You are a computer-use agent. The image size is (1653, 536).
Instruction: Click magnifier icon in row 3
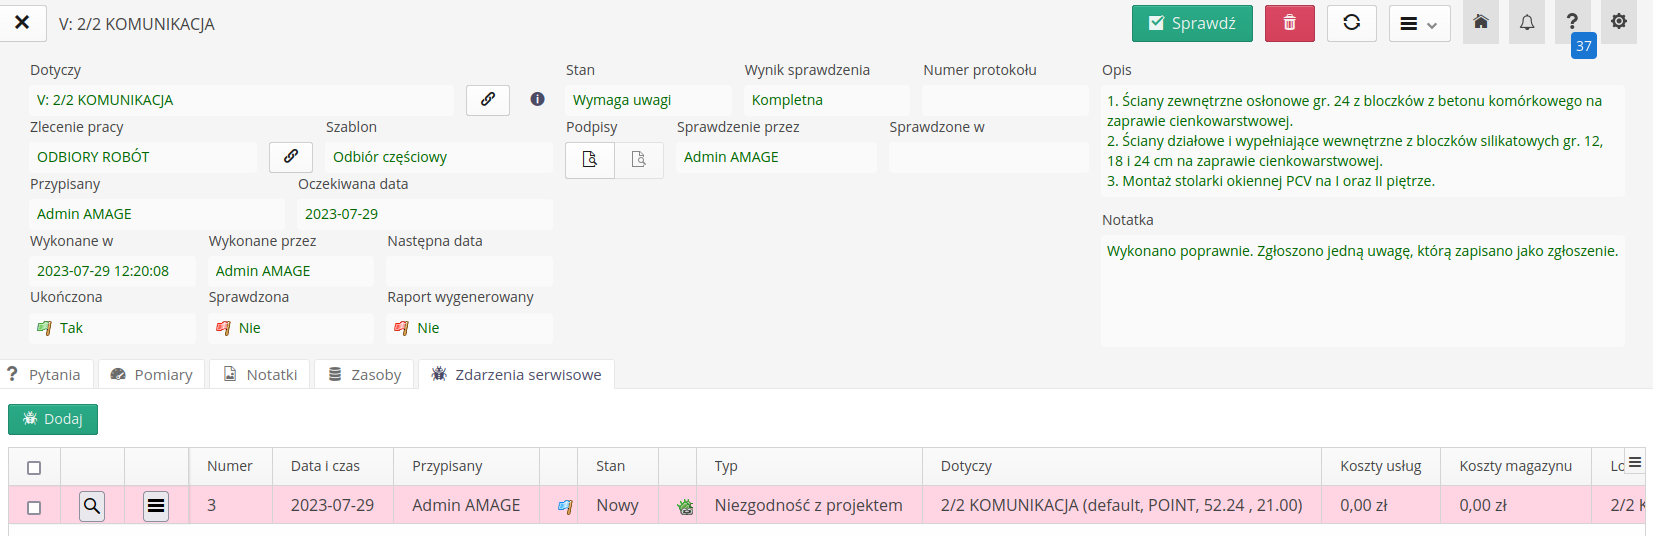92,506
